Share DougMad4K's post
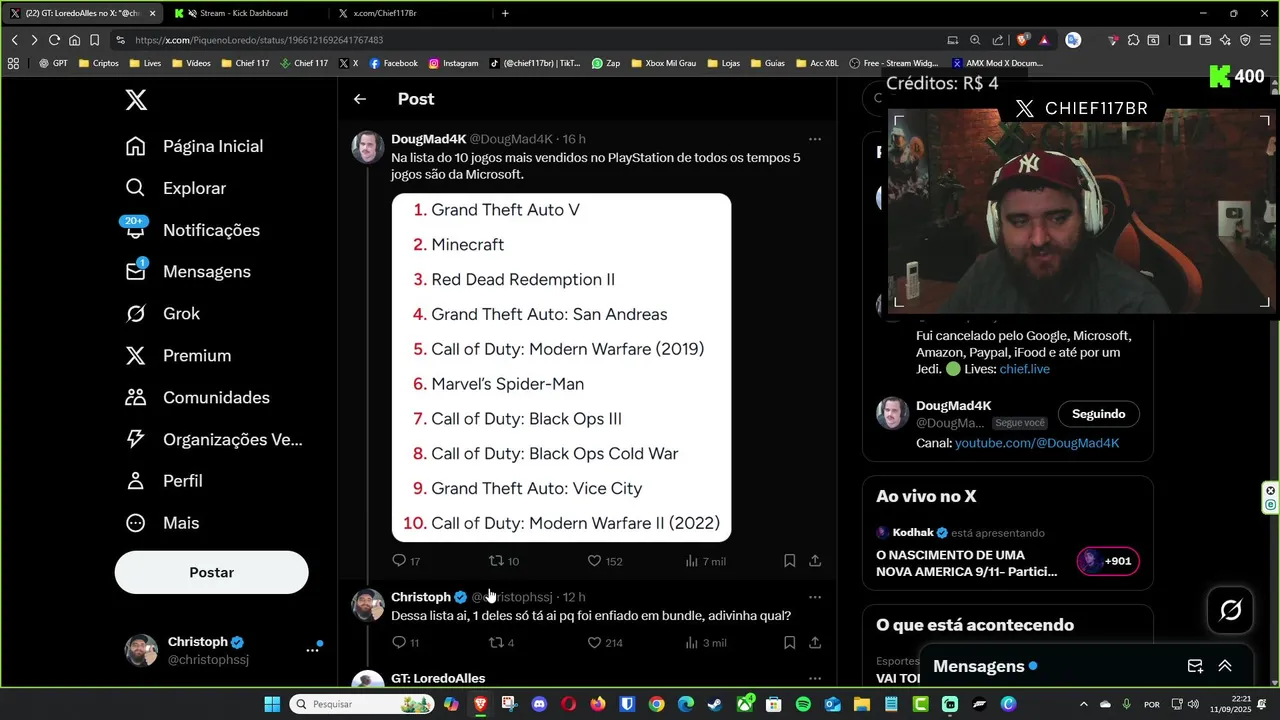Viewport: 1280px width, 720px height. click(815, 561)
